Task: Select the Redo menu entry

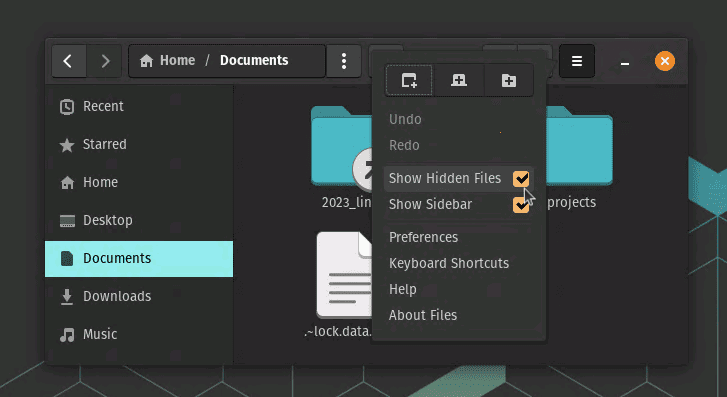Action: (459, 145)
